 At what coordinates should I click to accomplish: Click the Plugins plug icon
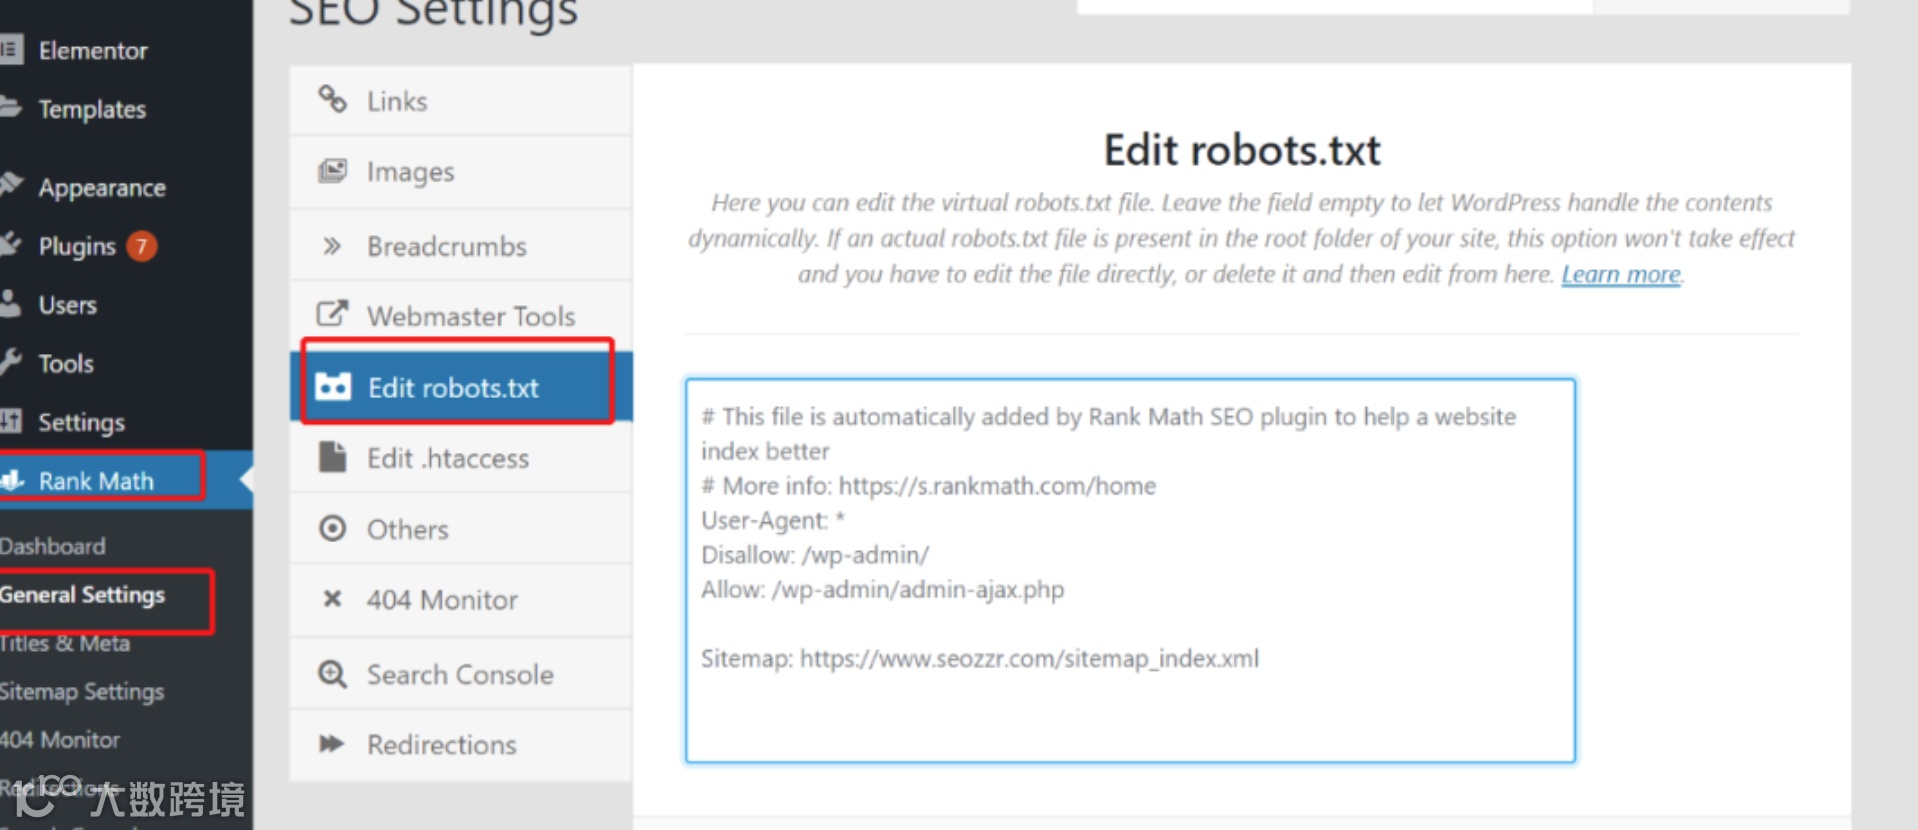click(10, 244)
